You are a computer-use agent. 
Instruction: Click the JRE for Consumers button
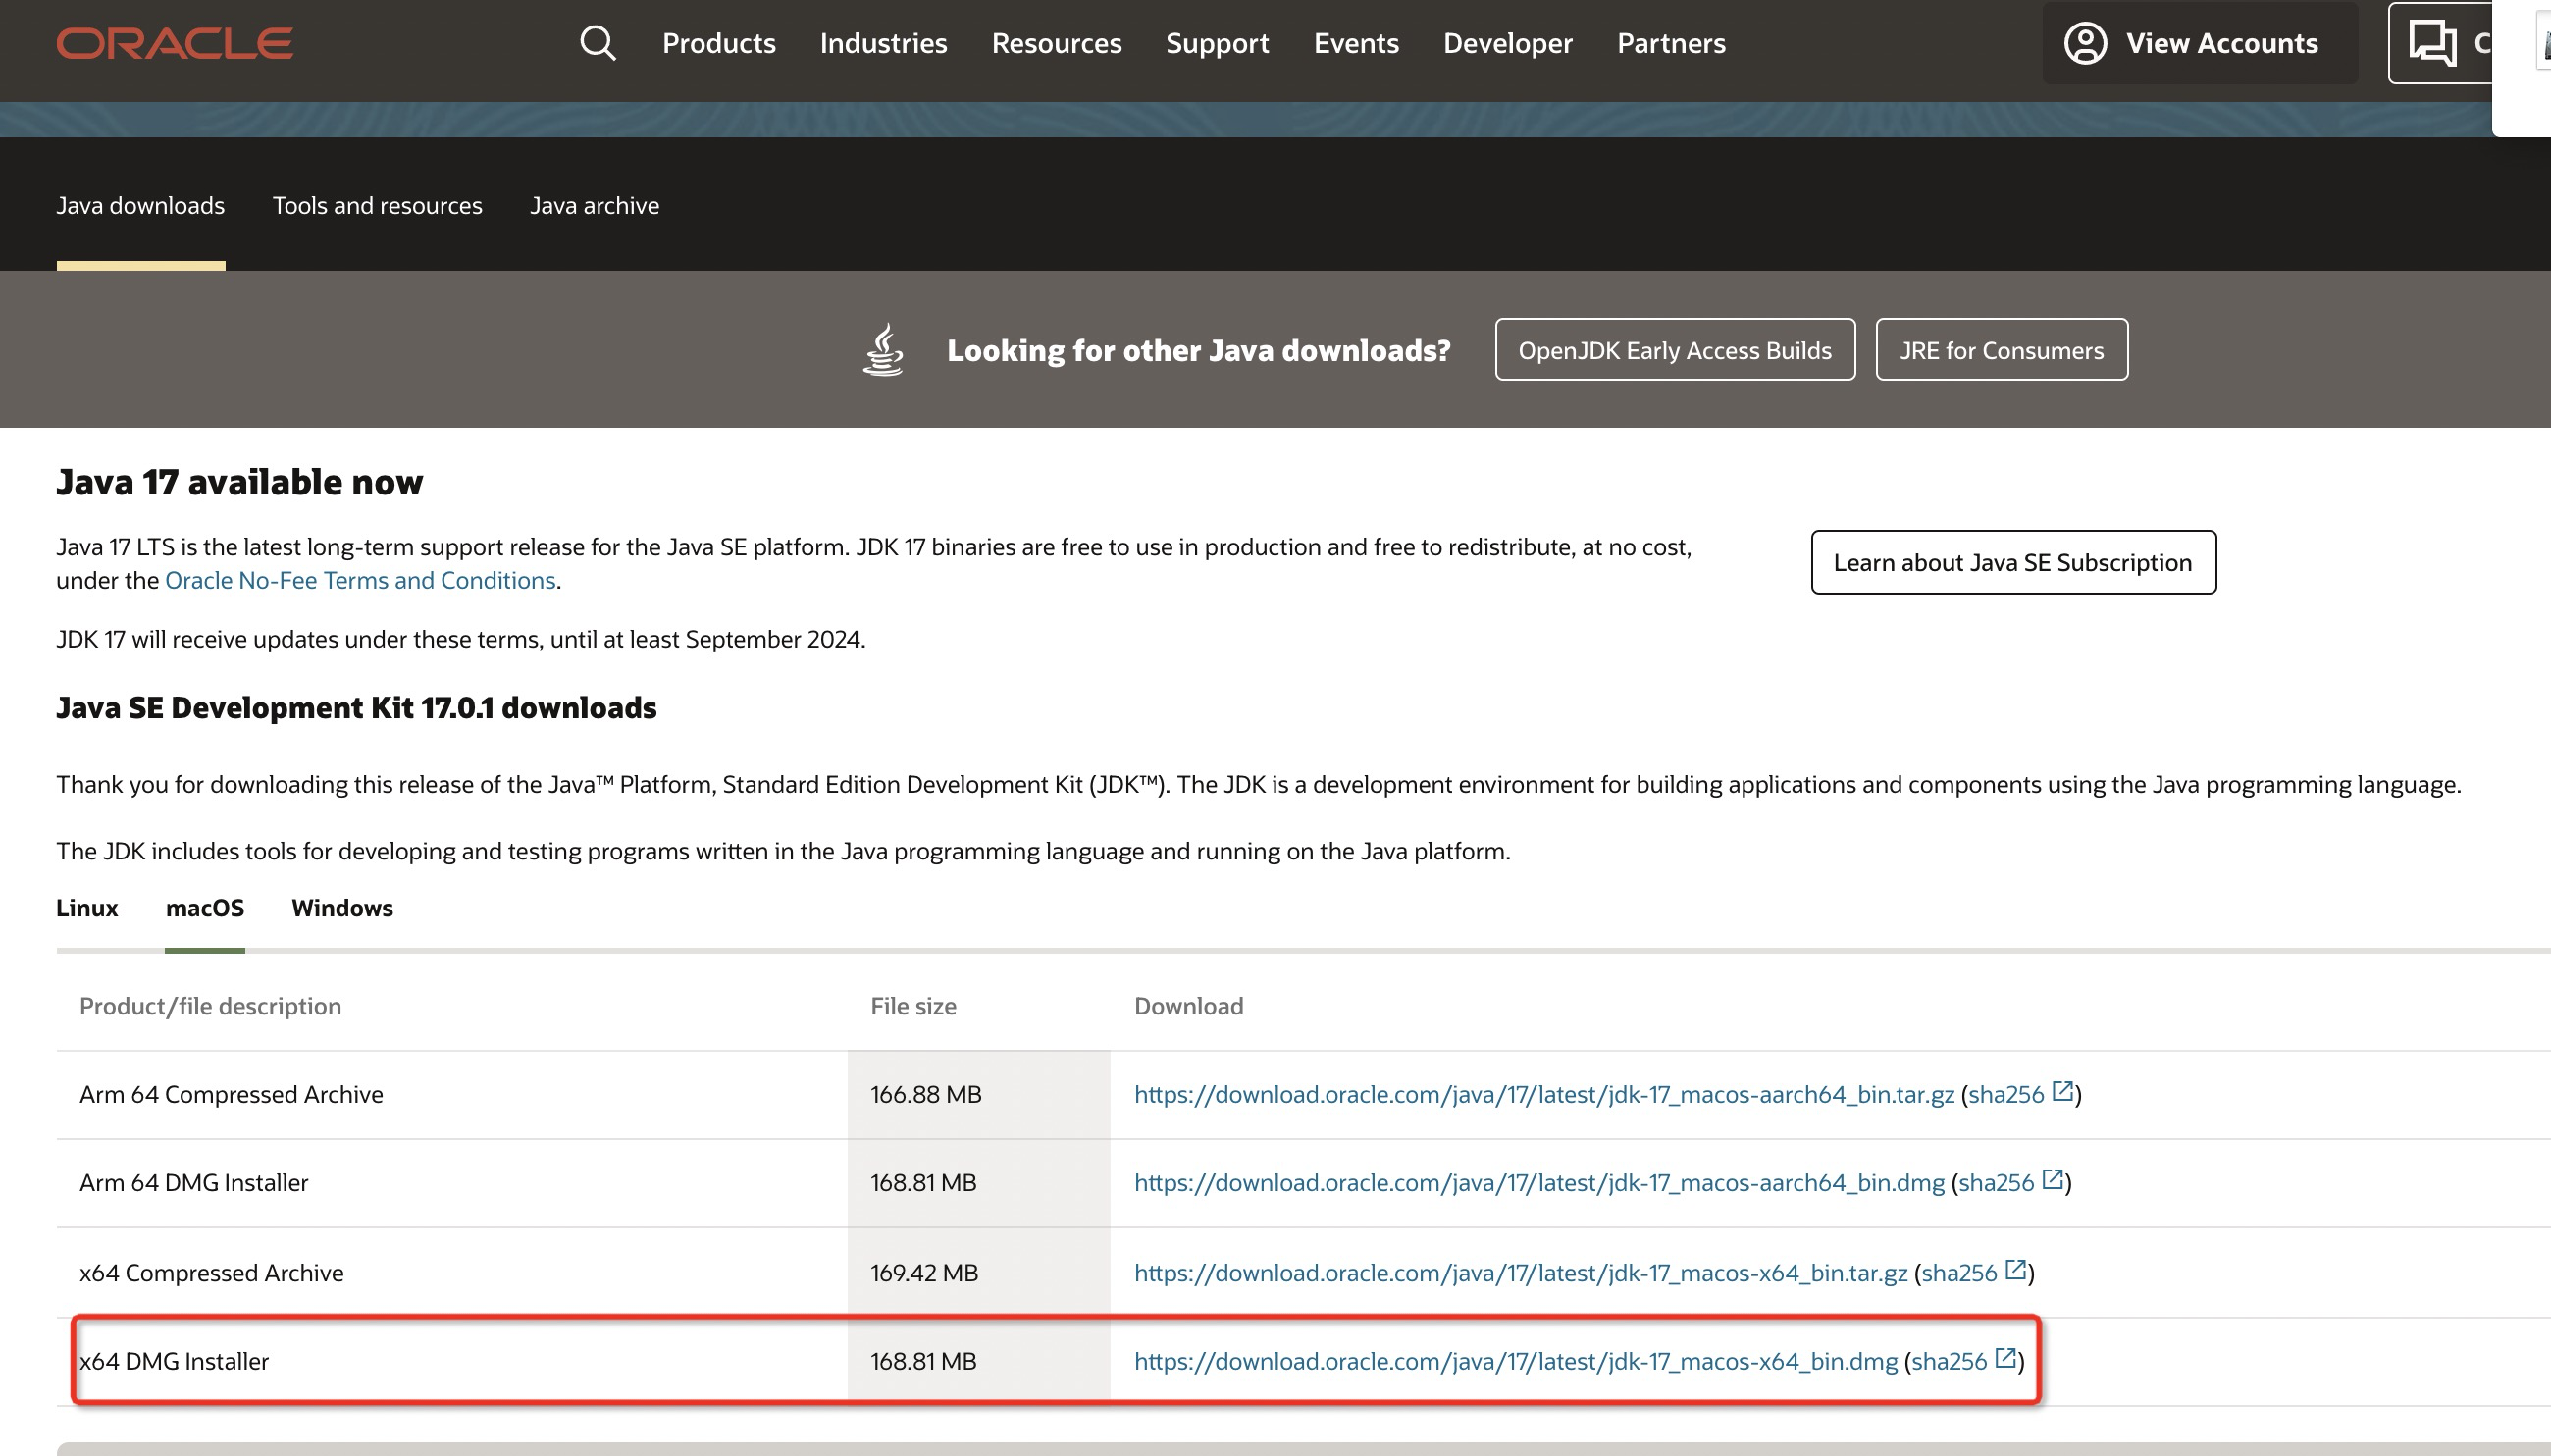tap(2001, 348)
